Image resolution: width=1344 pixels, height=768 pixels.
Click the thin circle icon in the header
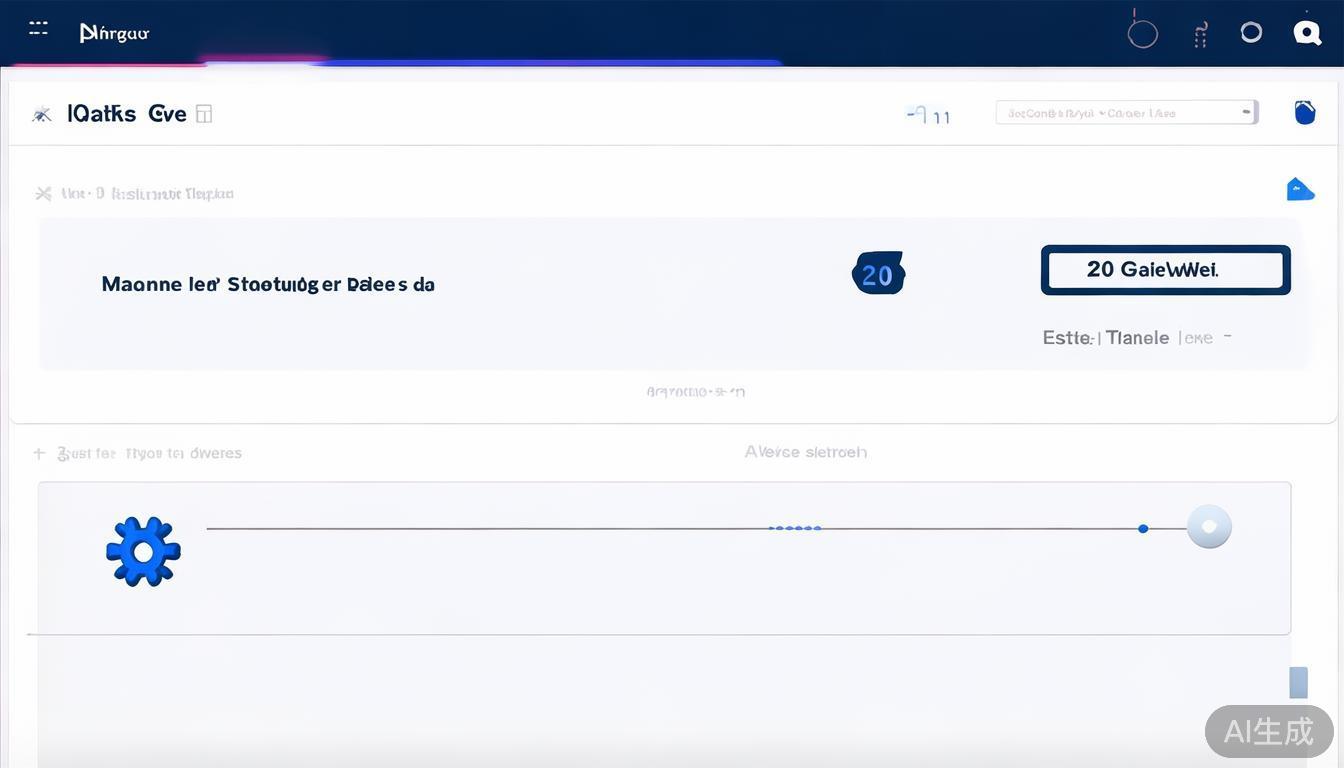1142,34
